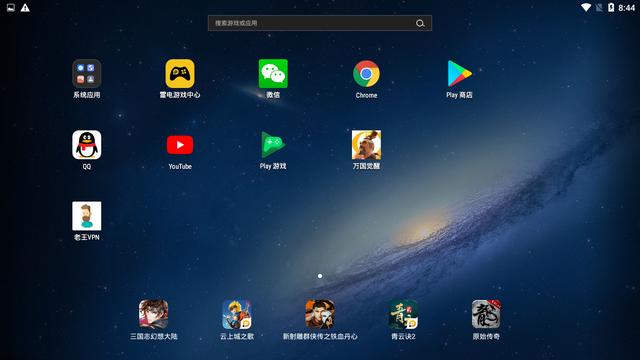Tap the 8:44 clock
640x360 pixels.
click(x=627, y=8)
